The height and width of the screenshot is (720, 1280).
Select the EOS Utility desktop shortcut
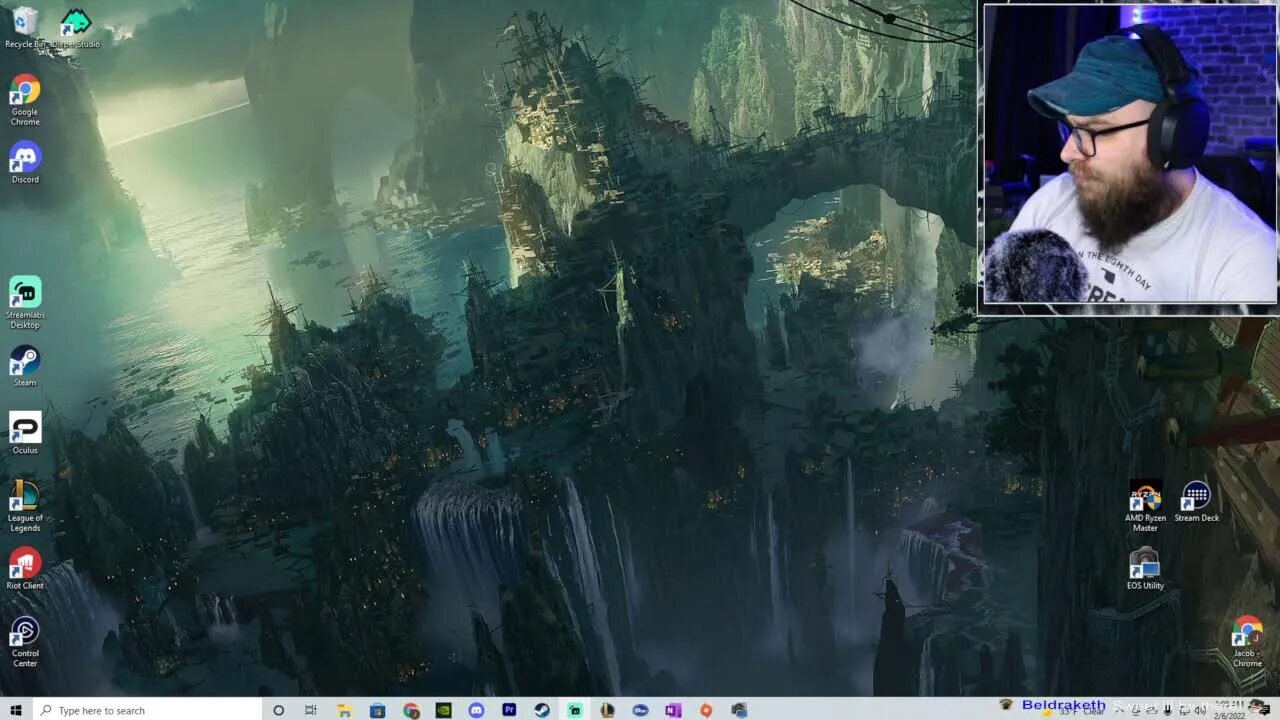pos(1145,569)
